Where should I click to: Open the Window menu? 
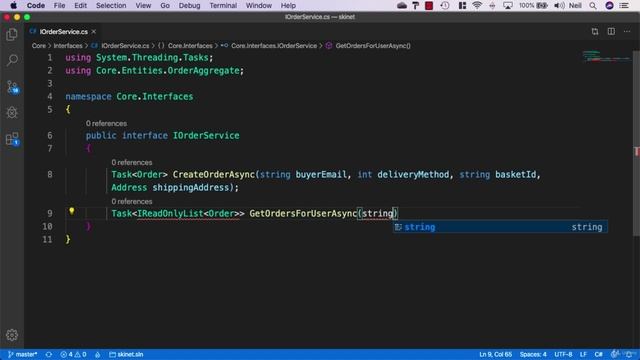(x=258, y=5)
